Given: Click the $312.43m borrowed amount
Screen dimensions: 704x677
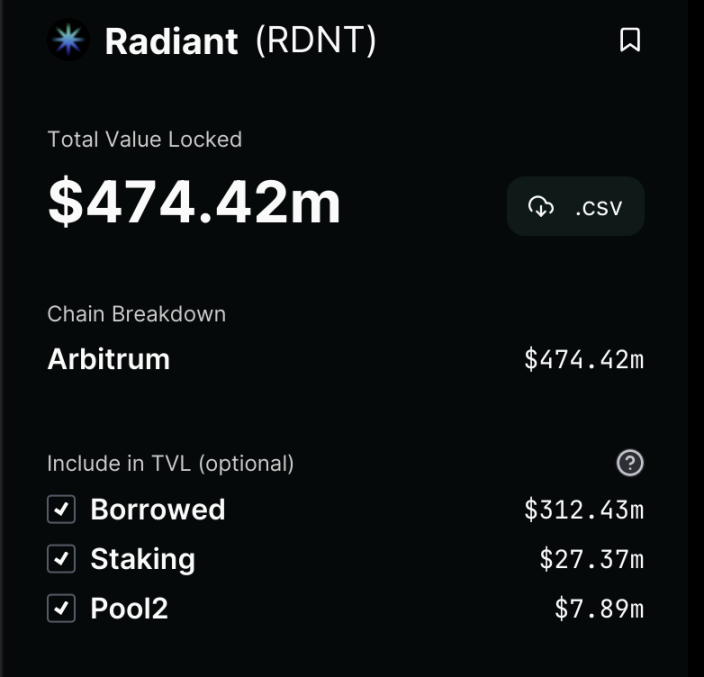Looking at the screenshot, I should click(584, 510).
